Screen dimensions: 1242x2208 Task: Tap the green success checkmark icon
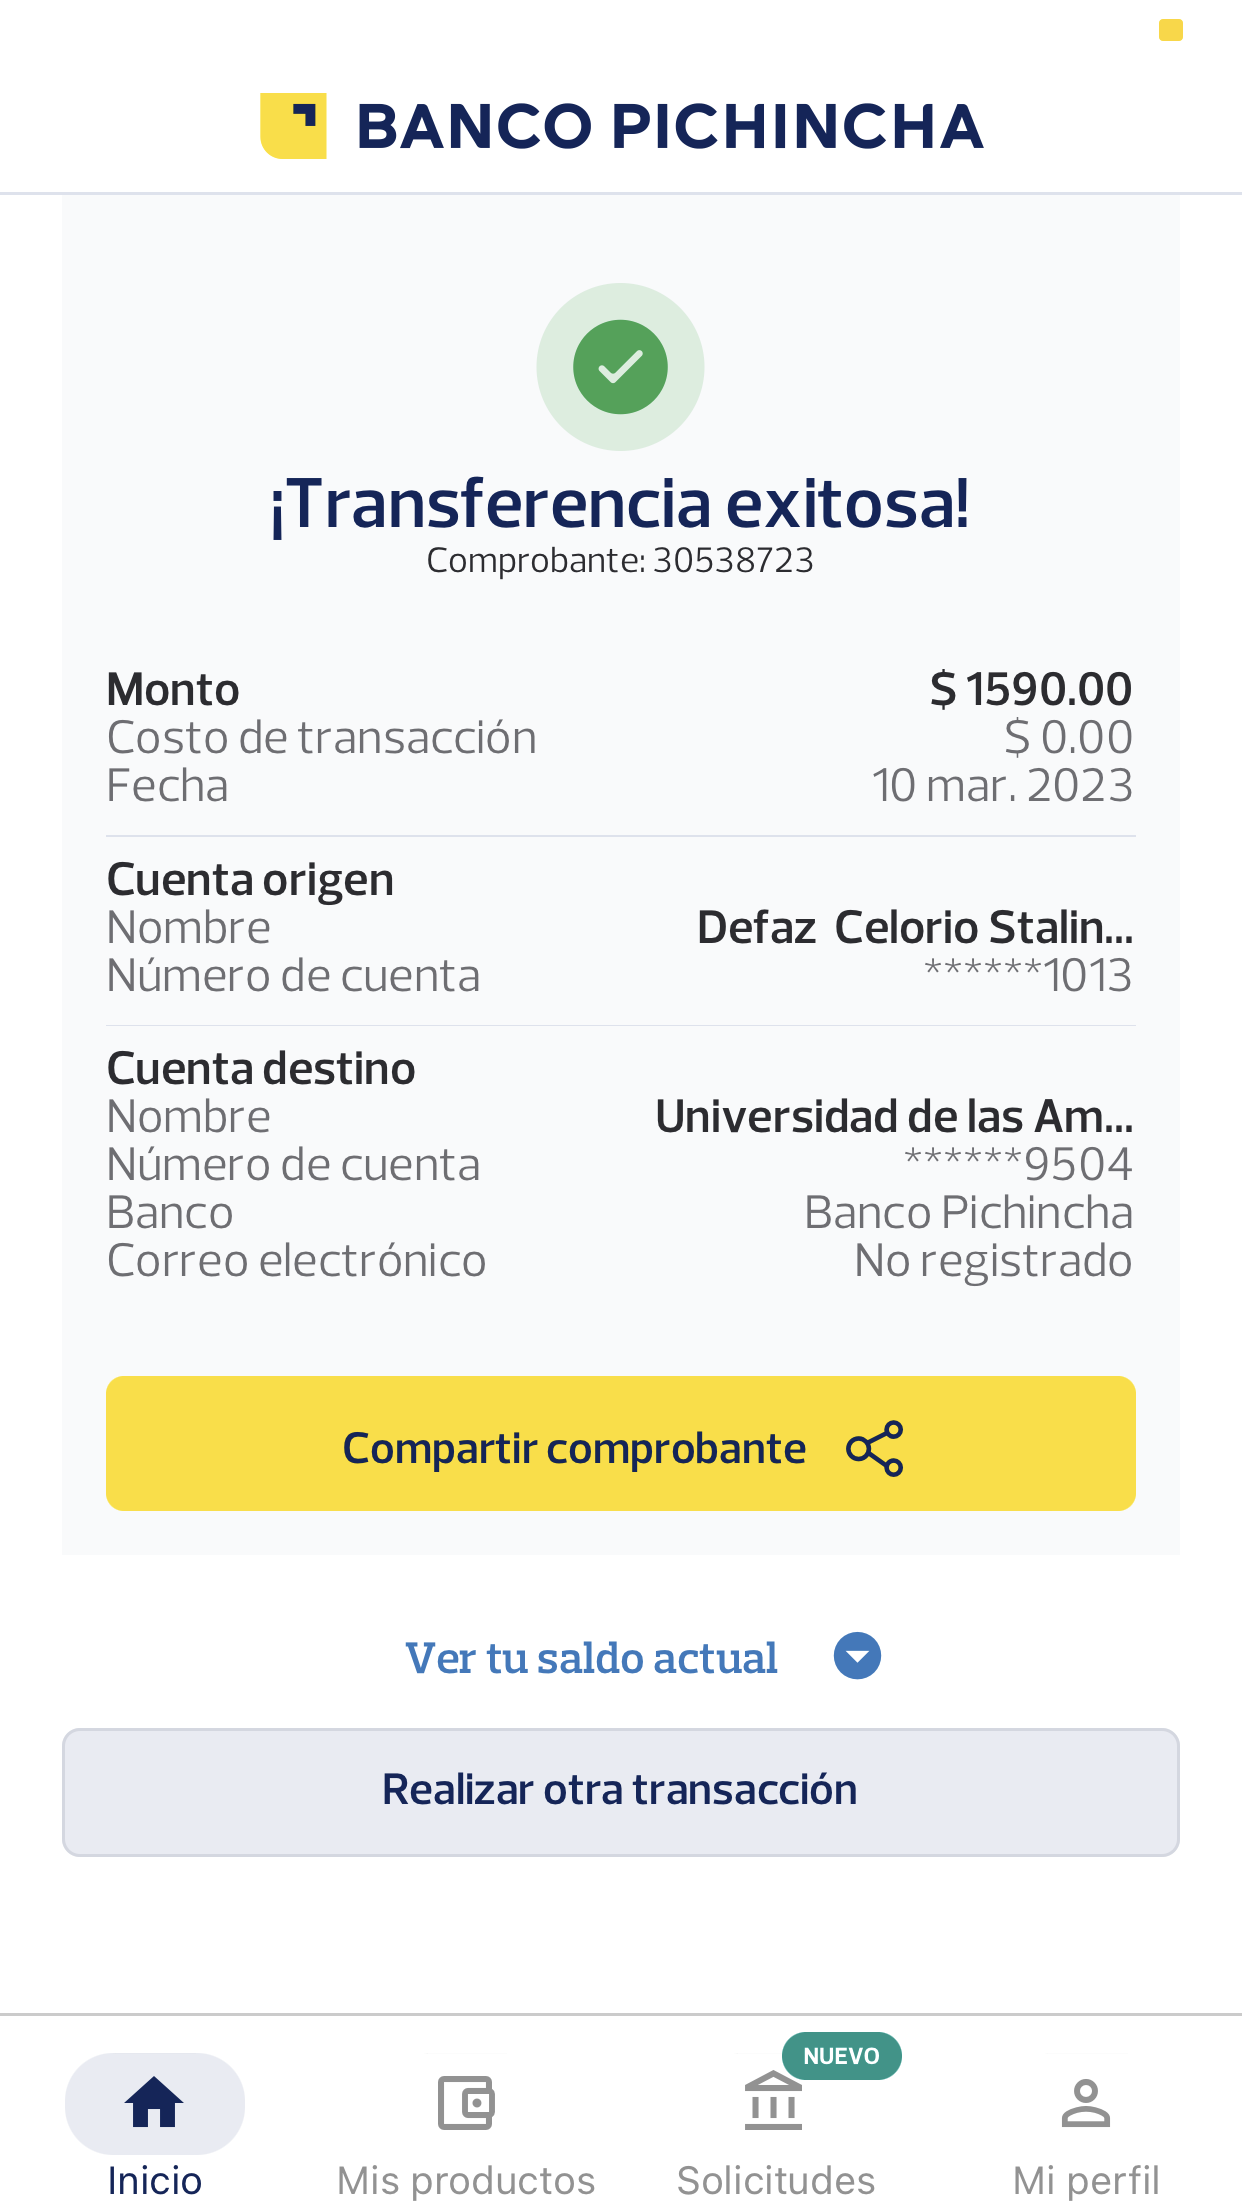(620, 367)
